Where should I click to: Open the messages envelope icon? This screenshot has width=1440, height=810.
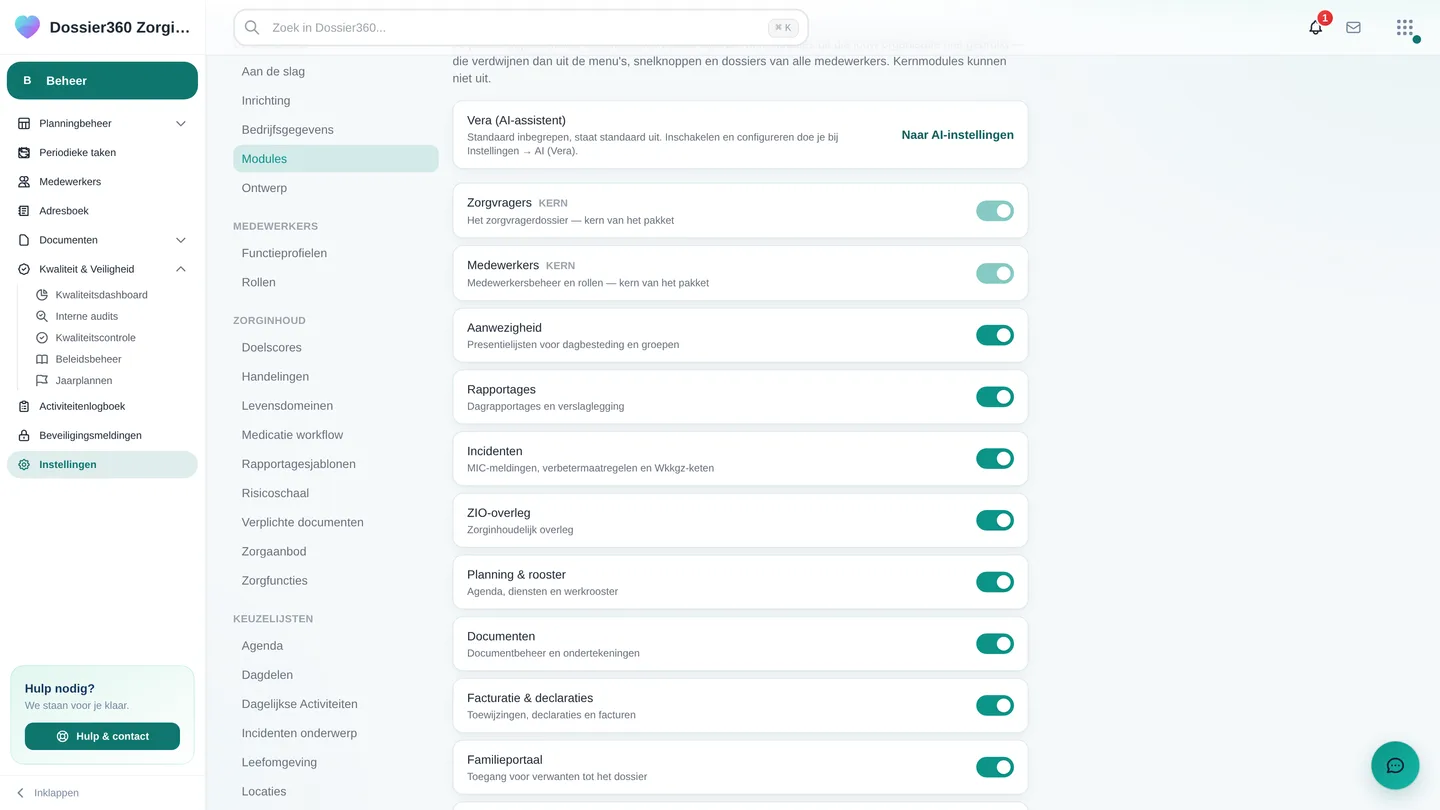[x=1353, y=28]
